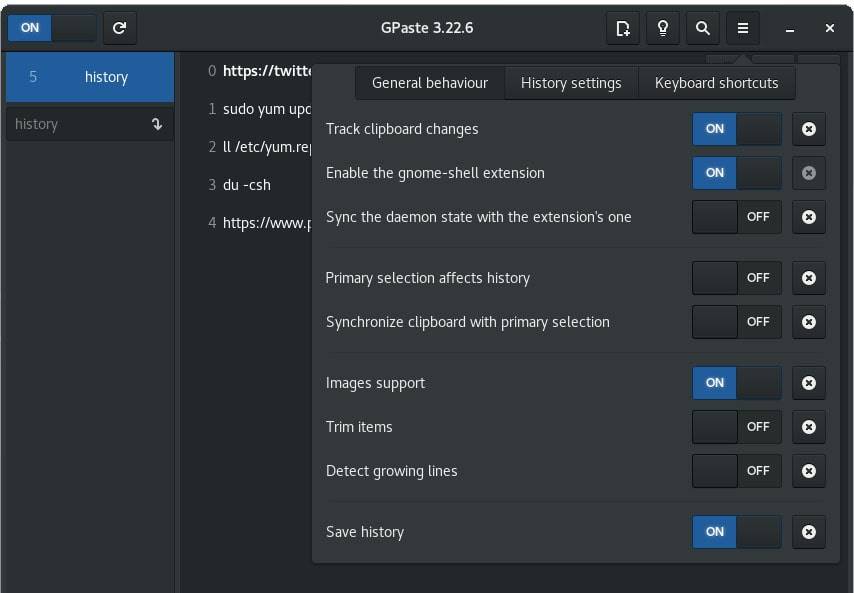
Task: Click the lightbulb about icon
Action: coord(662,28)
